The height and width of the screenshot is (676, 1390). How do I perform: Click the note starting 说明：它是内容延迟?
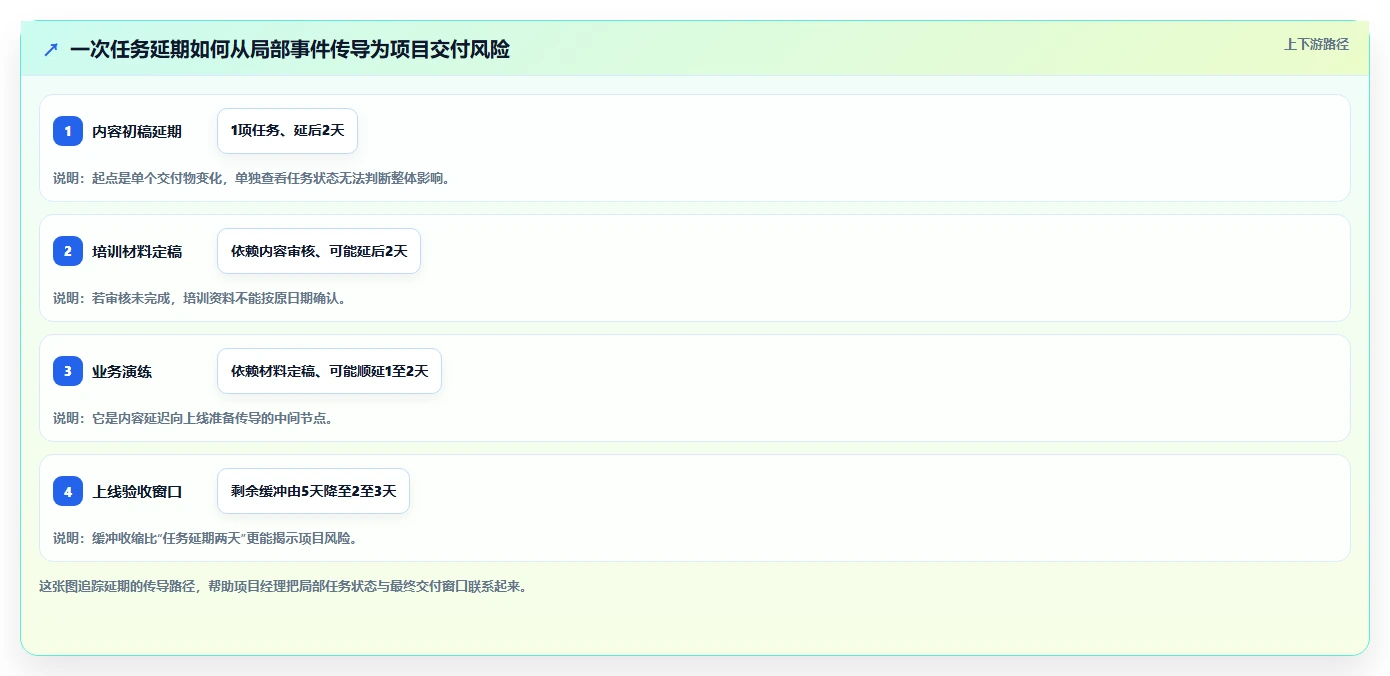193,418
